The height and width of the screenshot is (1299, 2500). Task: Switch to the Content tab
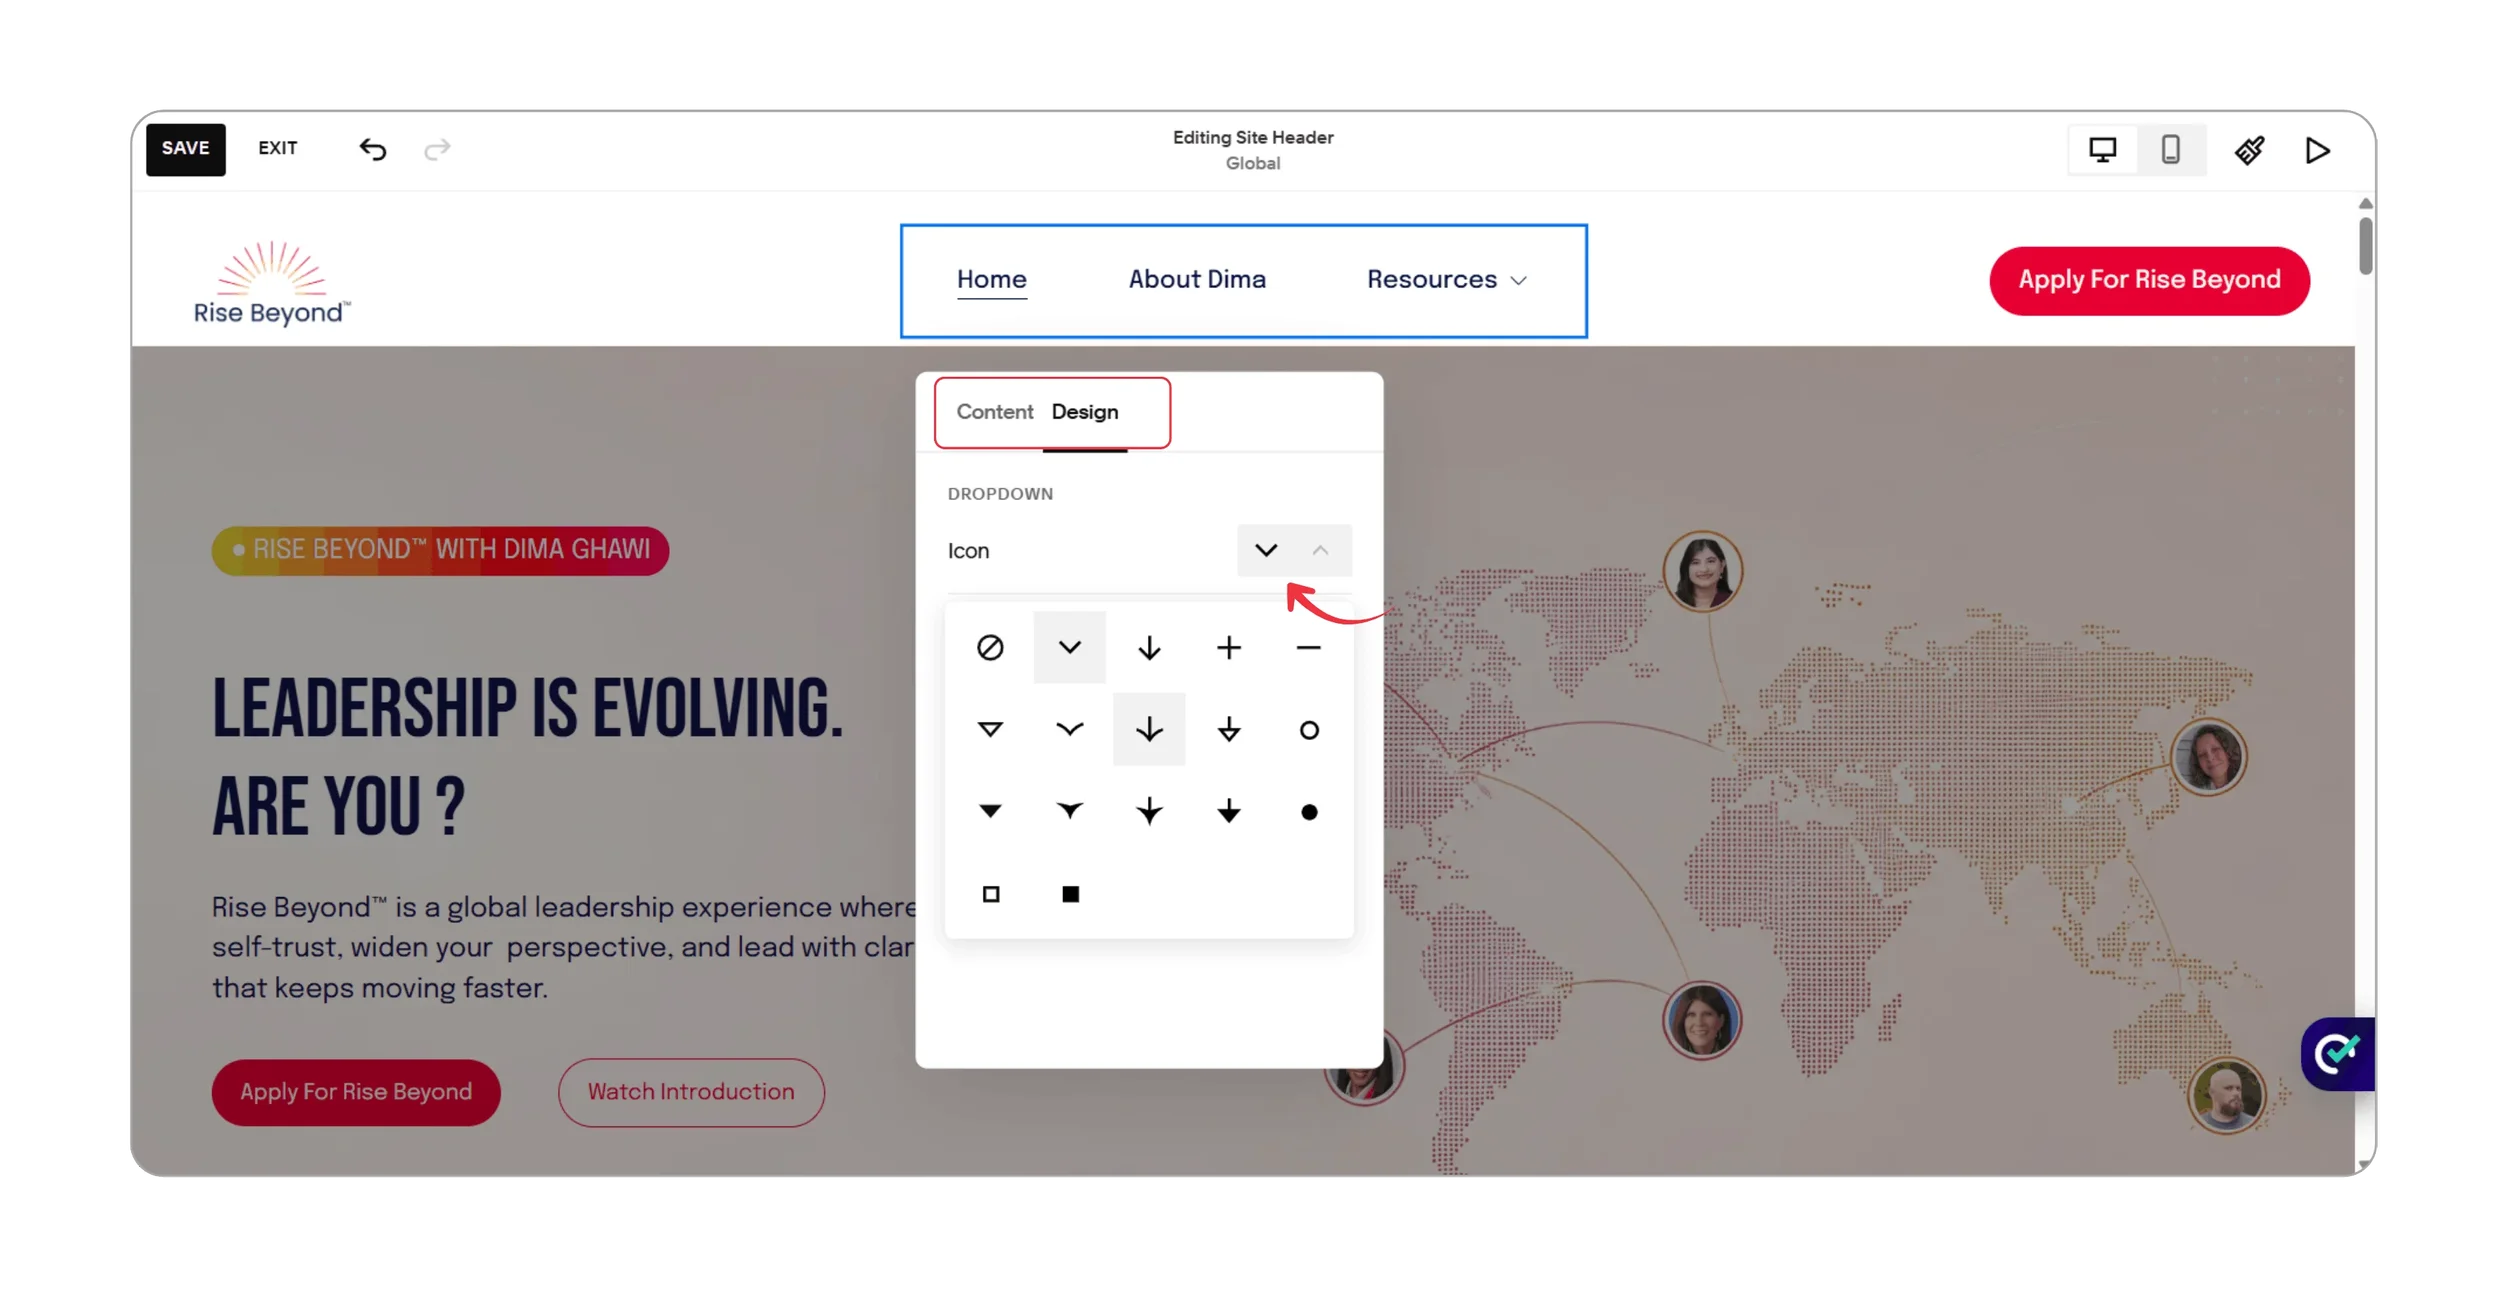(x=994, y=412)
